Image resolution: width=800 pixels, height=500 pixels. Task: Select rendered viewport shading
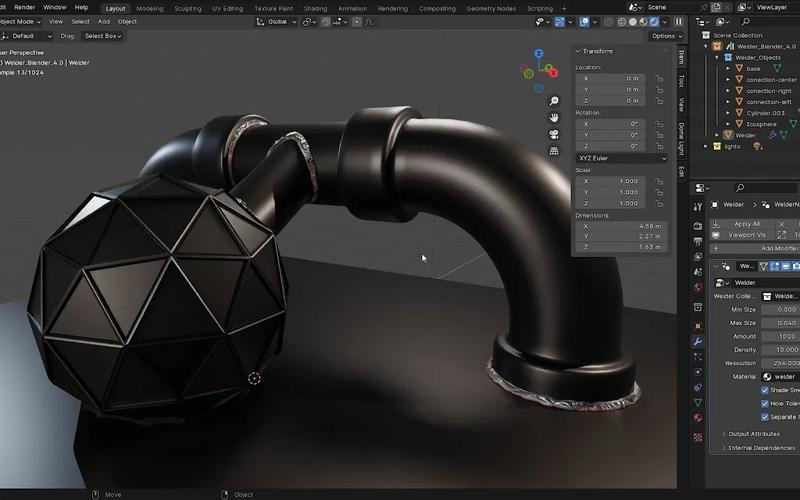point(654,22)
